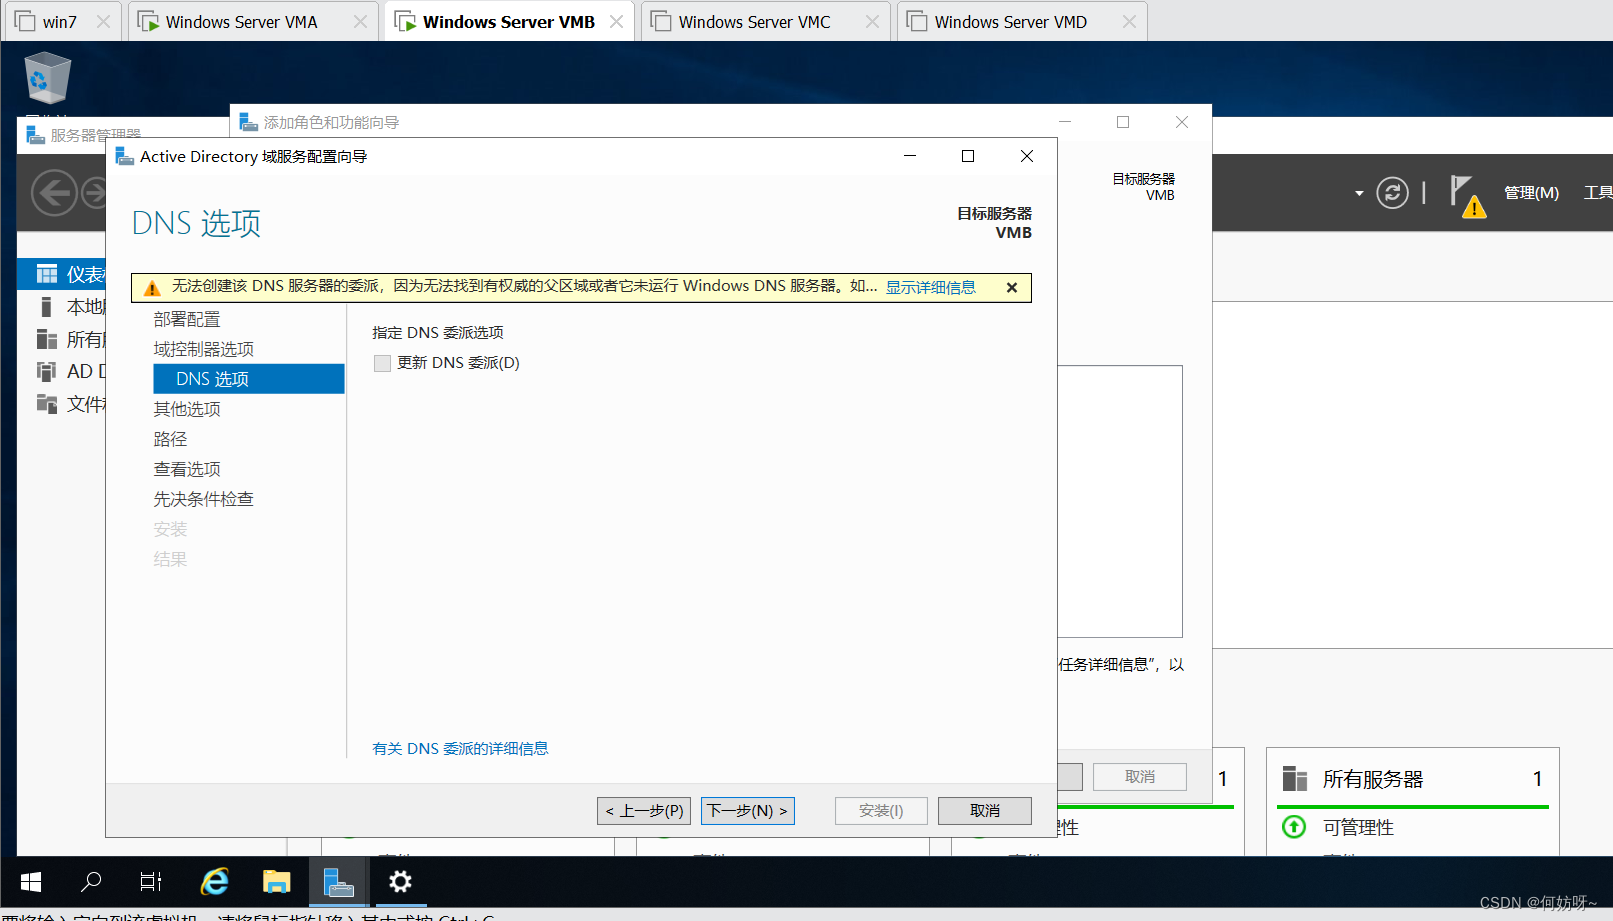Go to 路径 wizard step

[170, 439]
